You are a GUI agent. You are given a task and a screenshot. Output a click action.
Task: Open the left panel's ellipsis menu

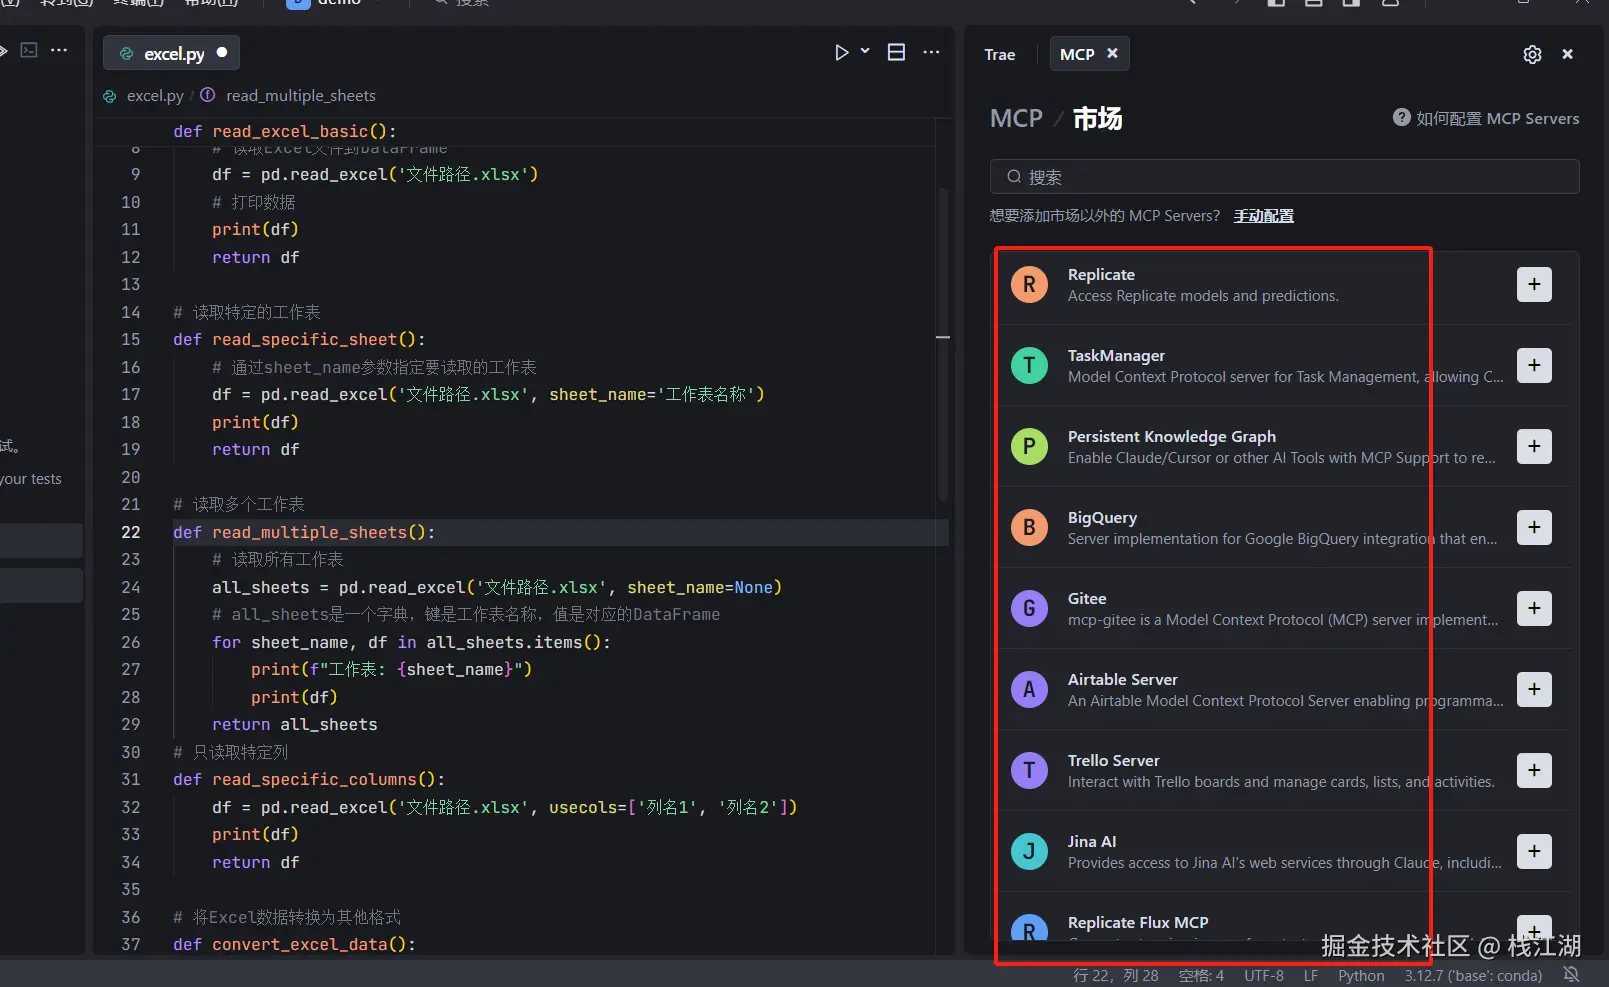pyautogui.click(x=59, y=50)
